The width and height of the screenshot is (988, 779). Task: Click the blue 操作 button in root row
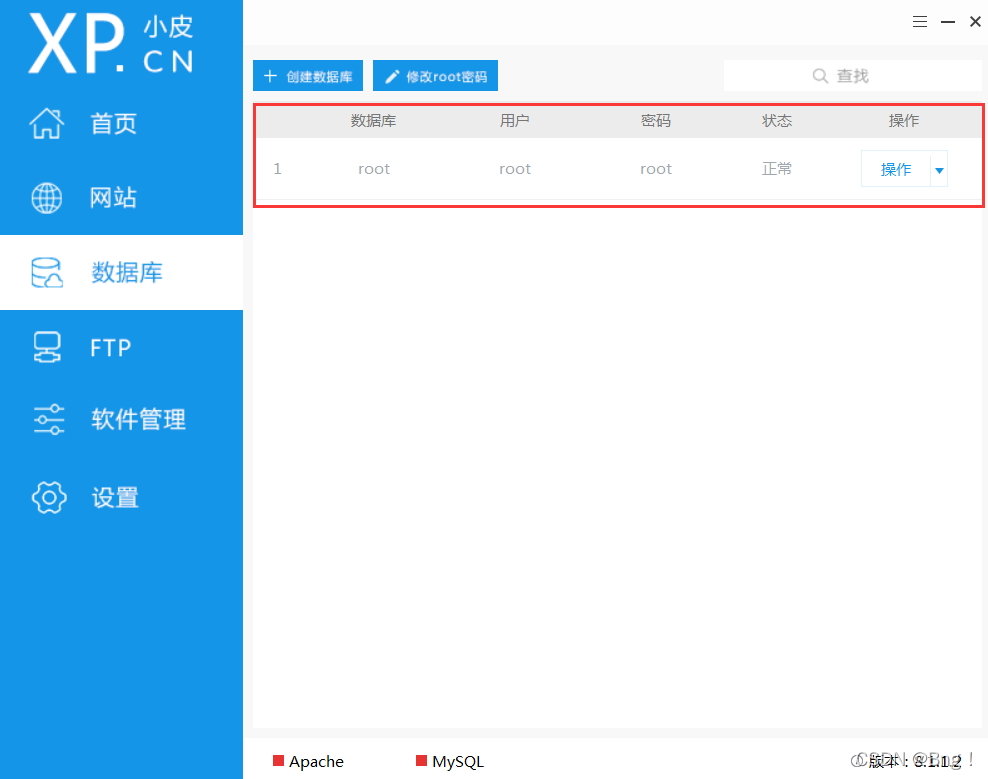895,169
